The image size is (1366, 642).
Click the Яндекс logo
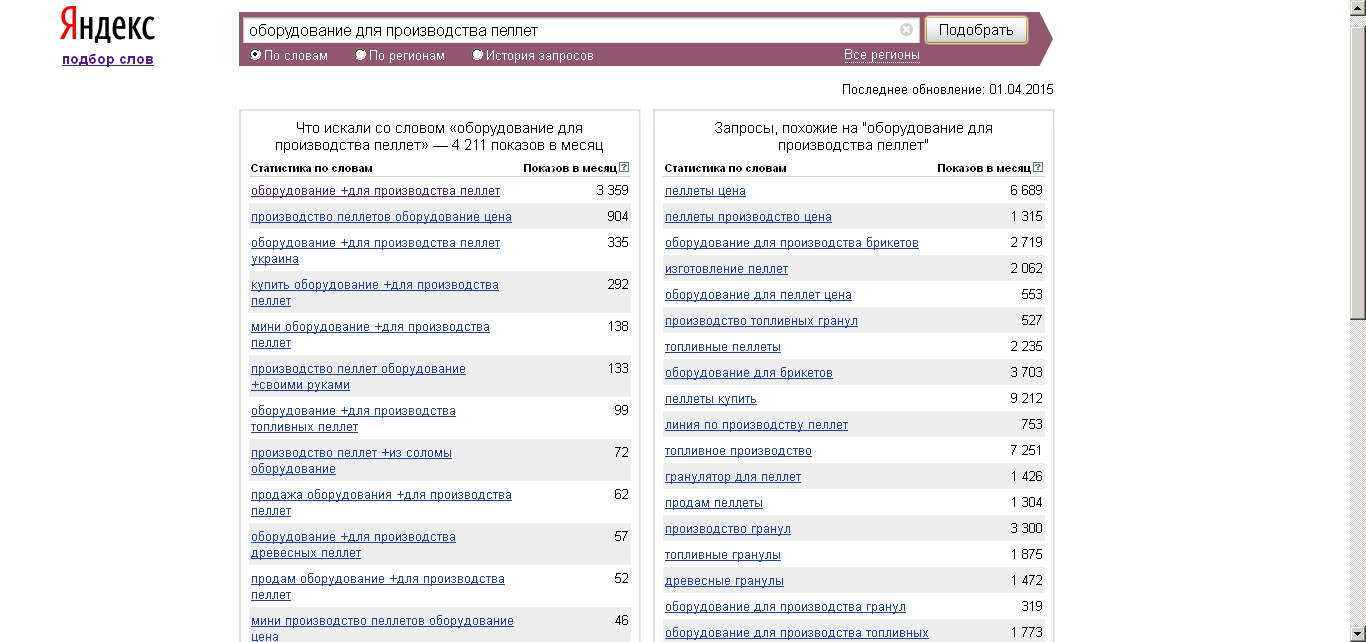click(107, 26)
